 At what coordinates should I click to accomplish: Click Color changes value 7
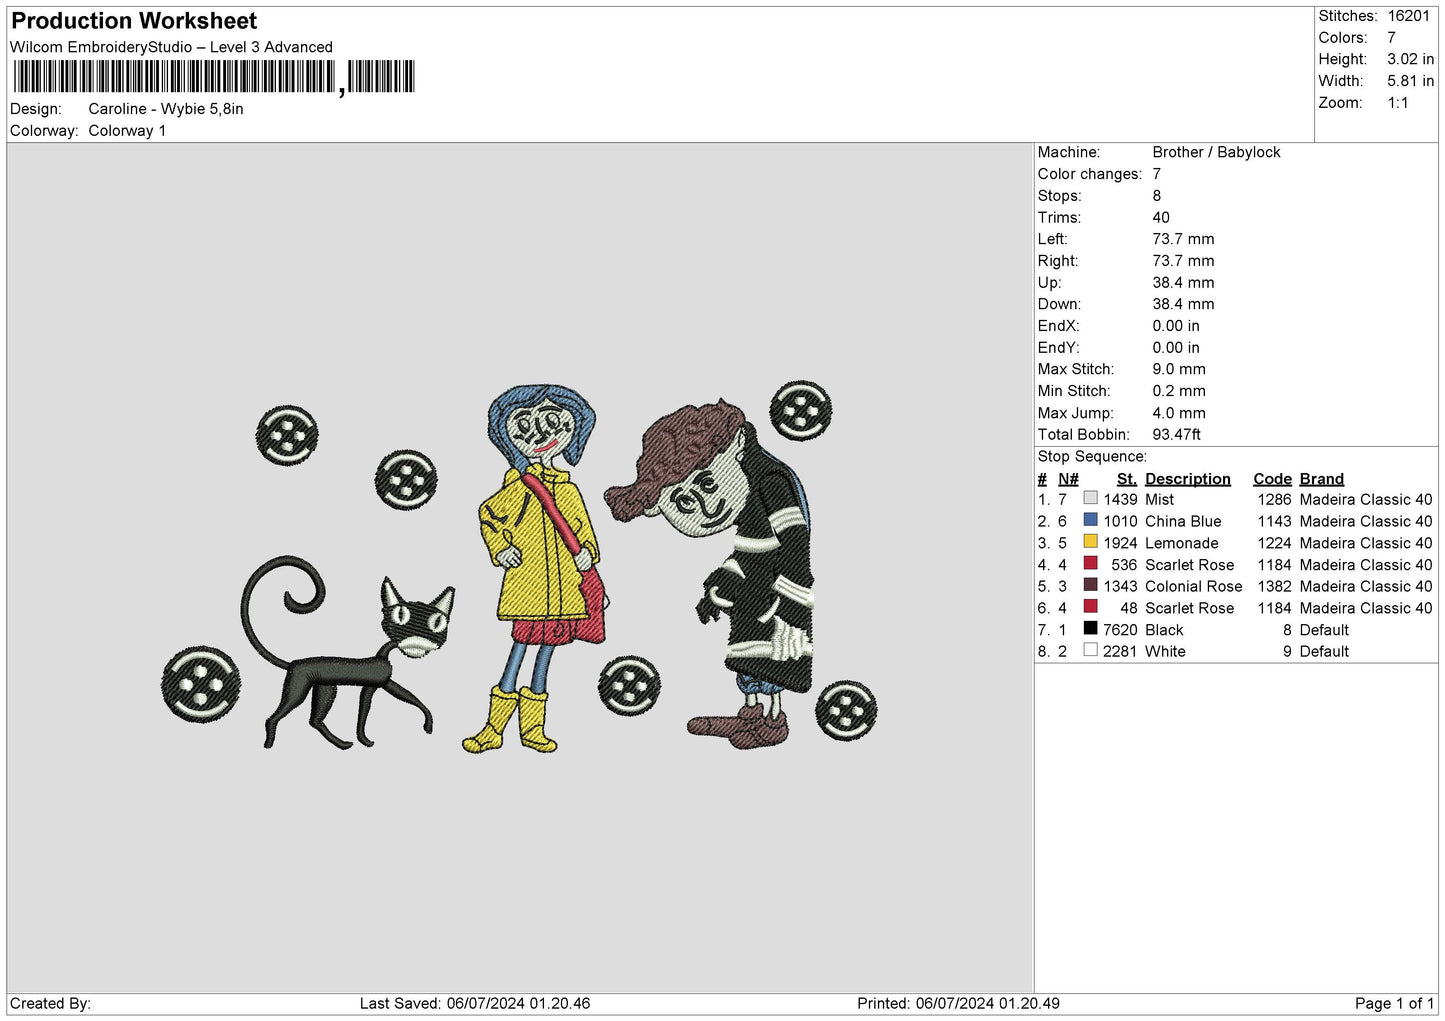pos(1157,174)
